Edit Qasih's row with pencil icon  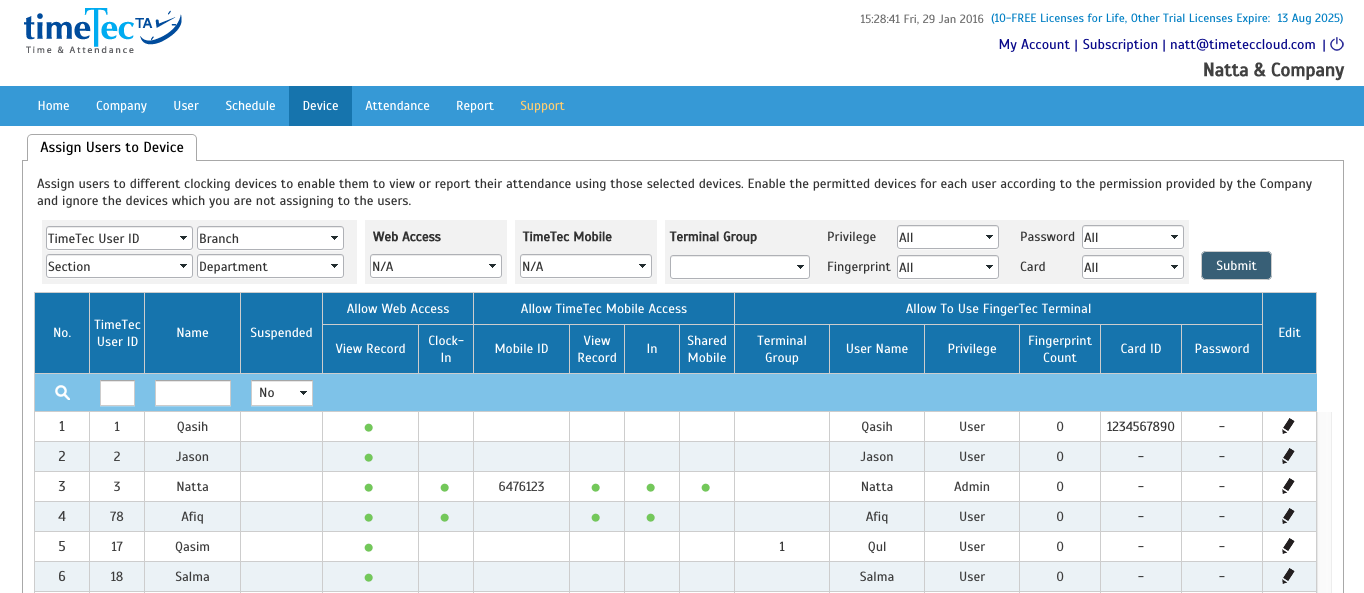(x=1288, y=426)
